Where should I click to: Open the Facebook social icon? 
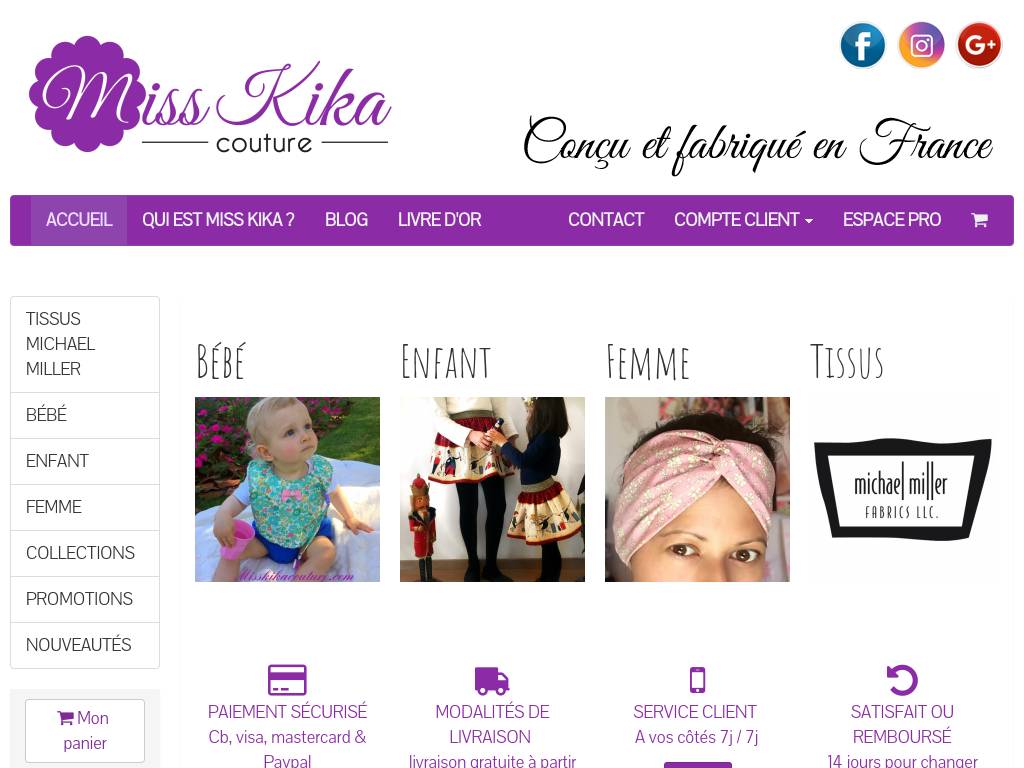tap(862, 45)
